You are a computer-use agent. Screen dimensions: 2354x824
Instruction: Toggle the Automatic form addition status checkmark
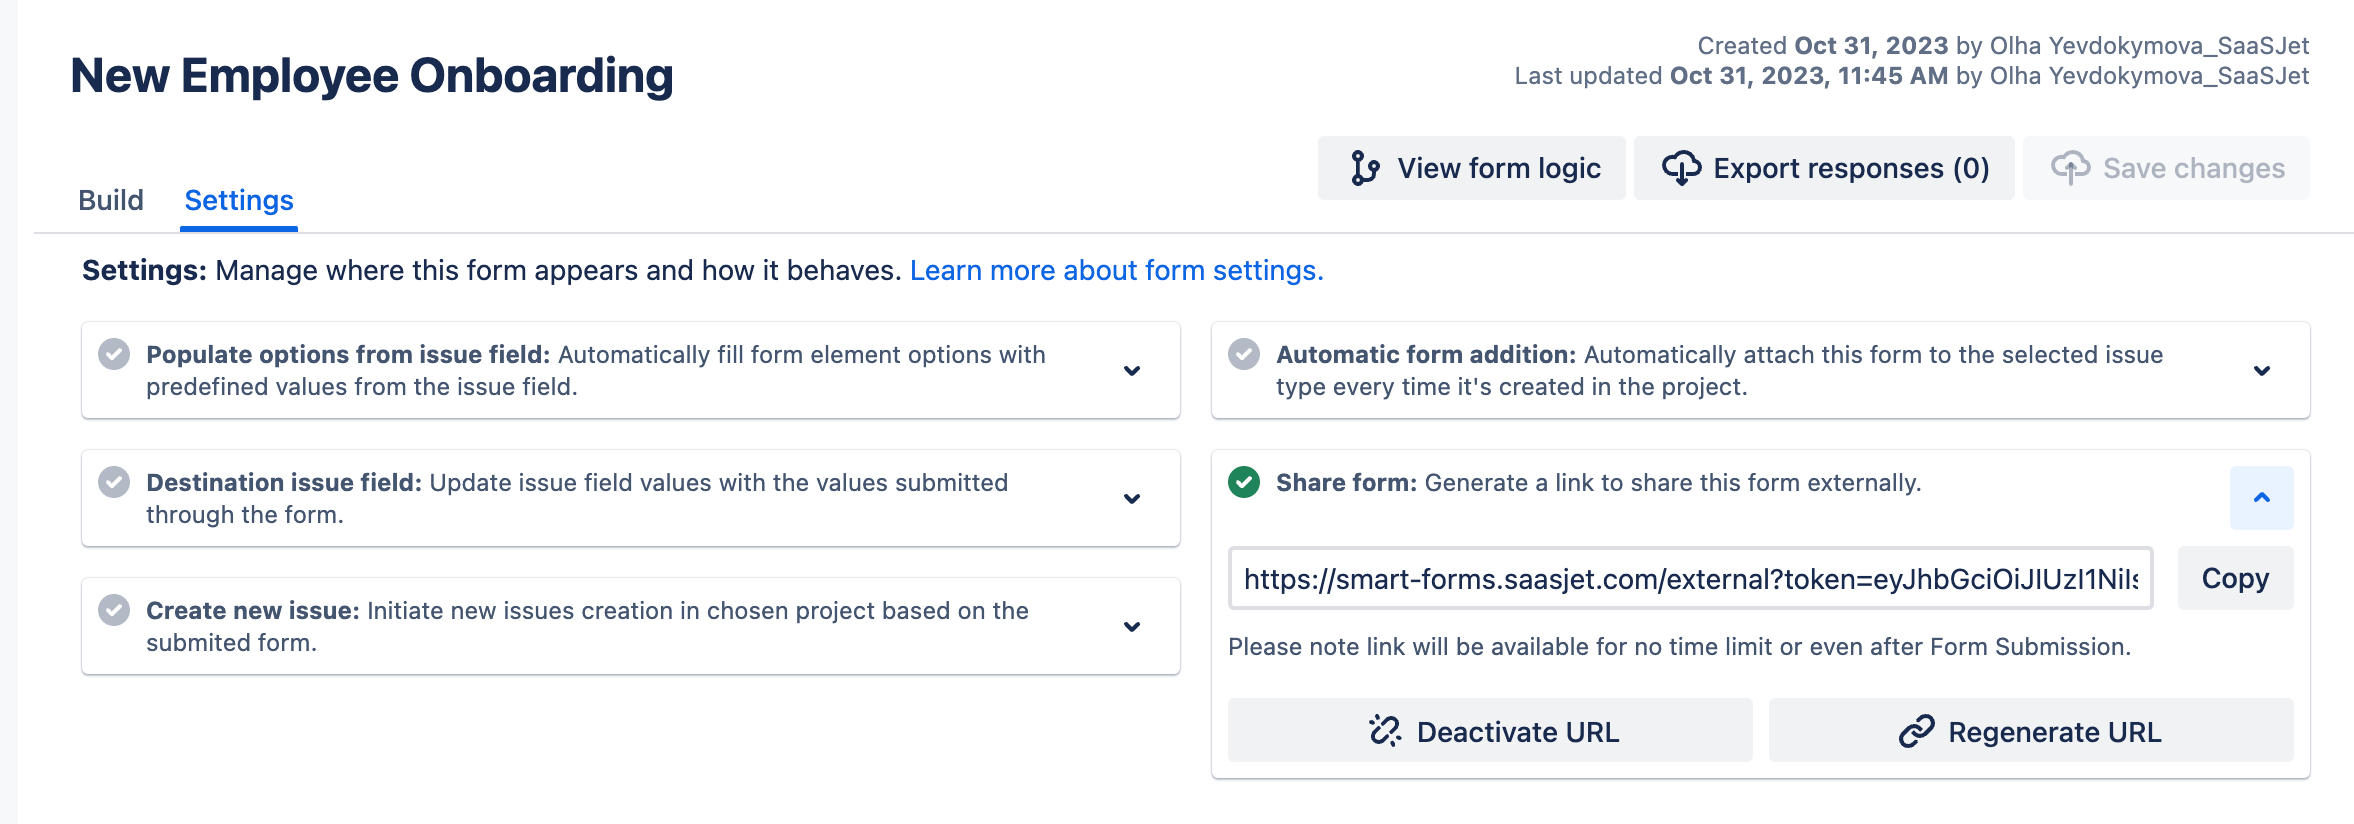tap(1244, 354)
